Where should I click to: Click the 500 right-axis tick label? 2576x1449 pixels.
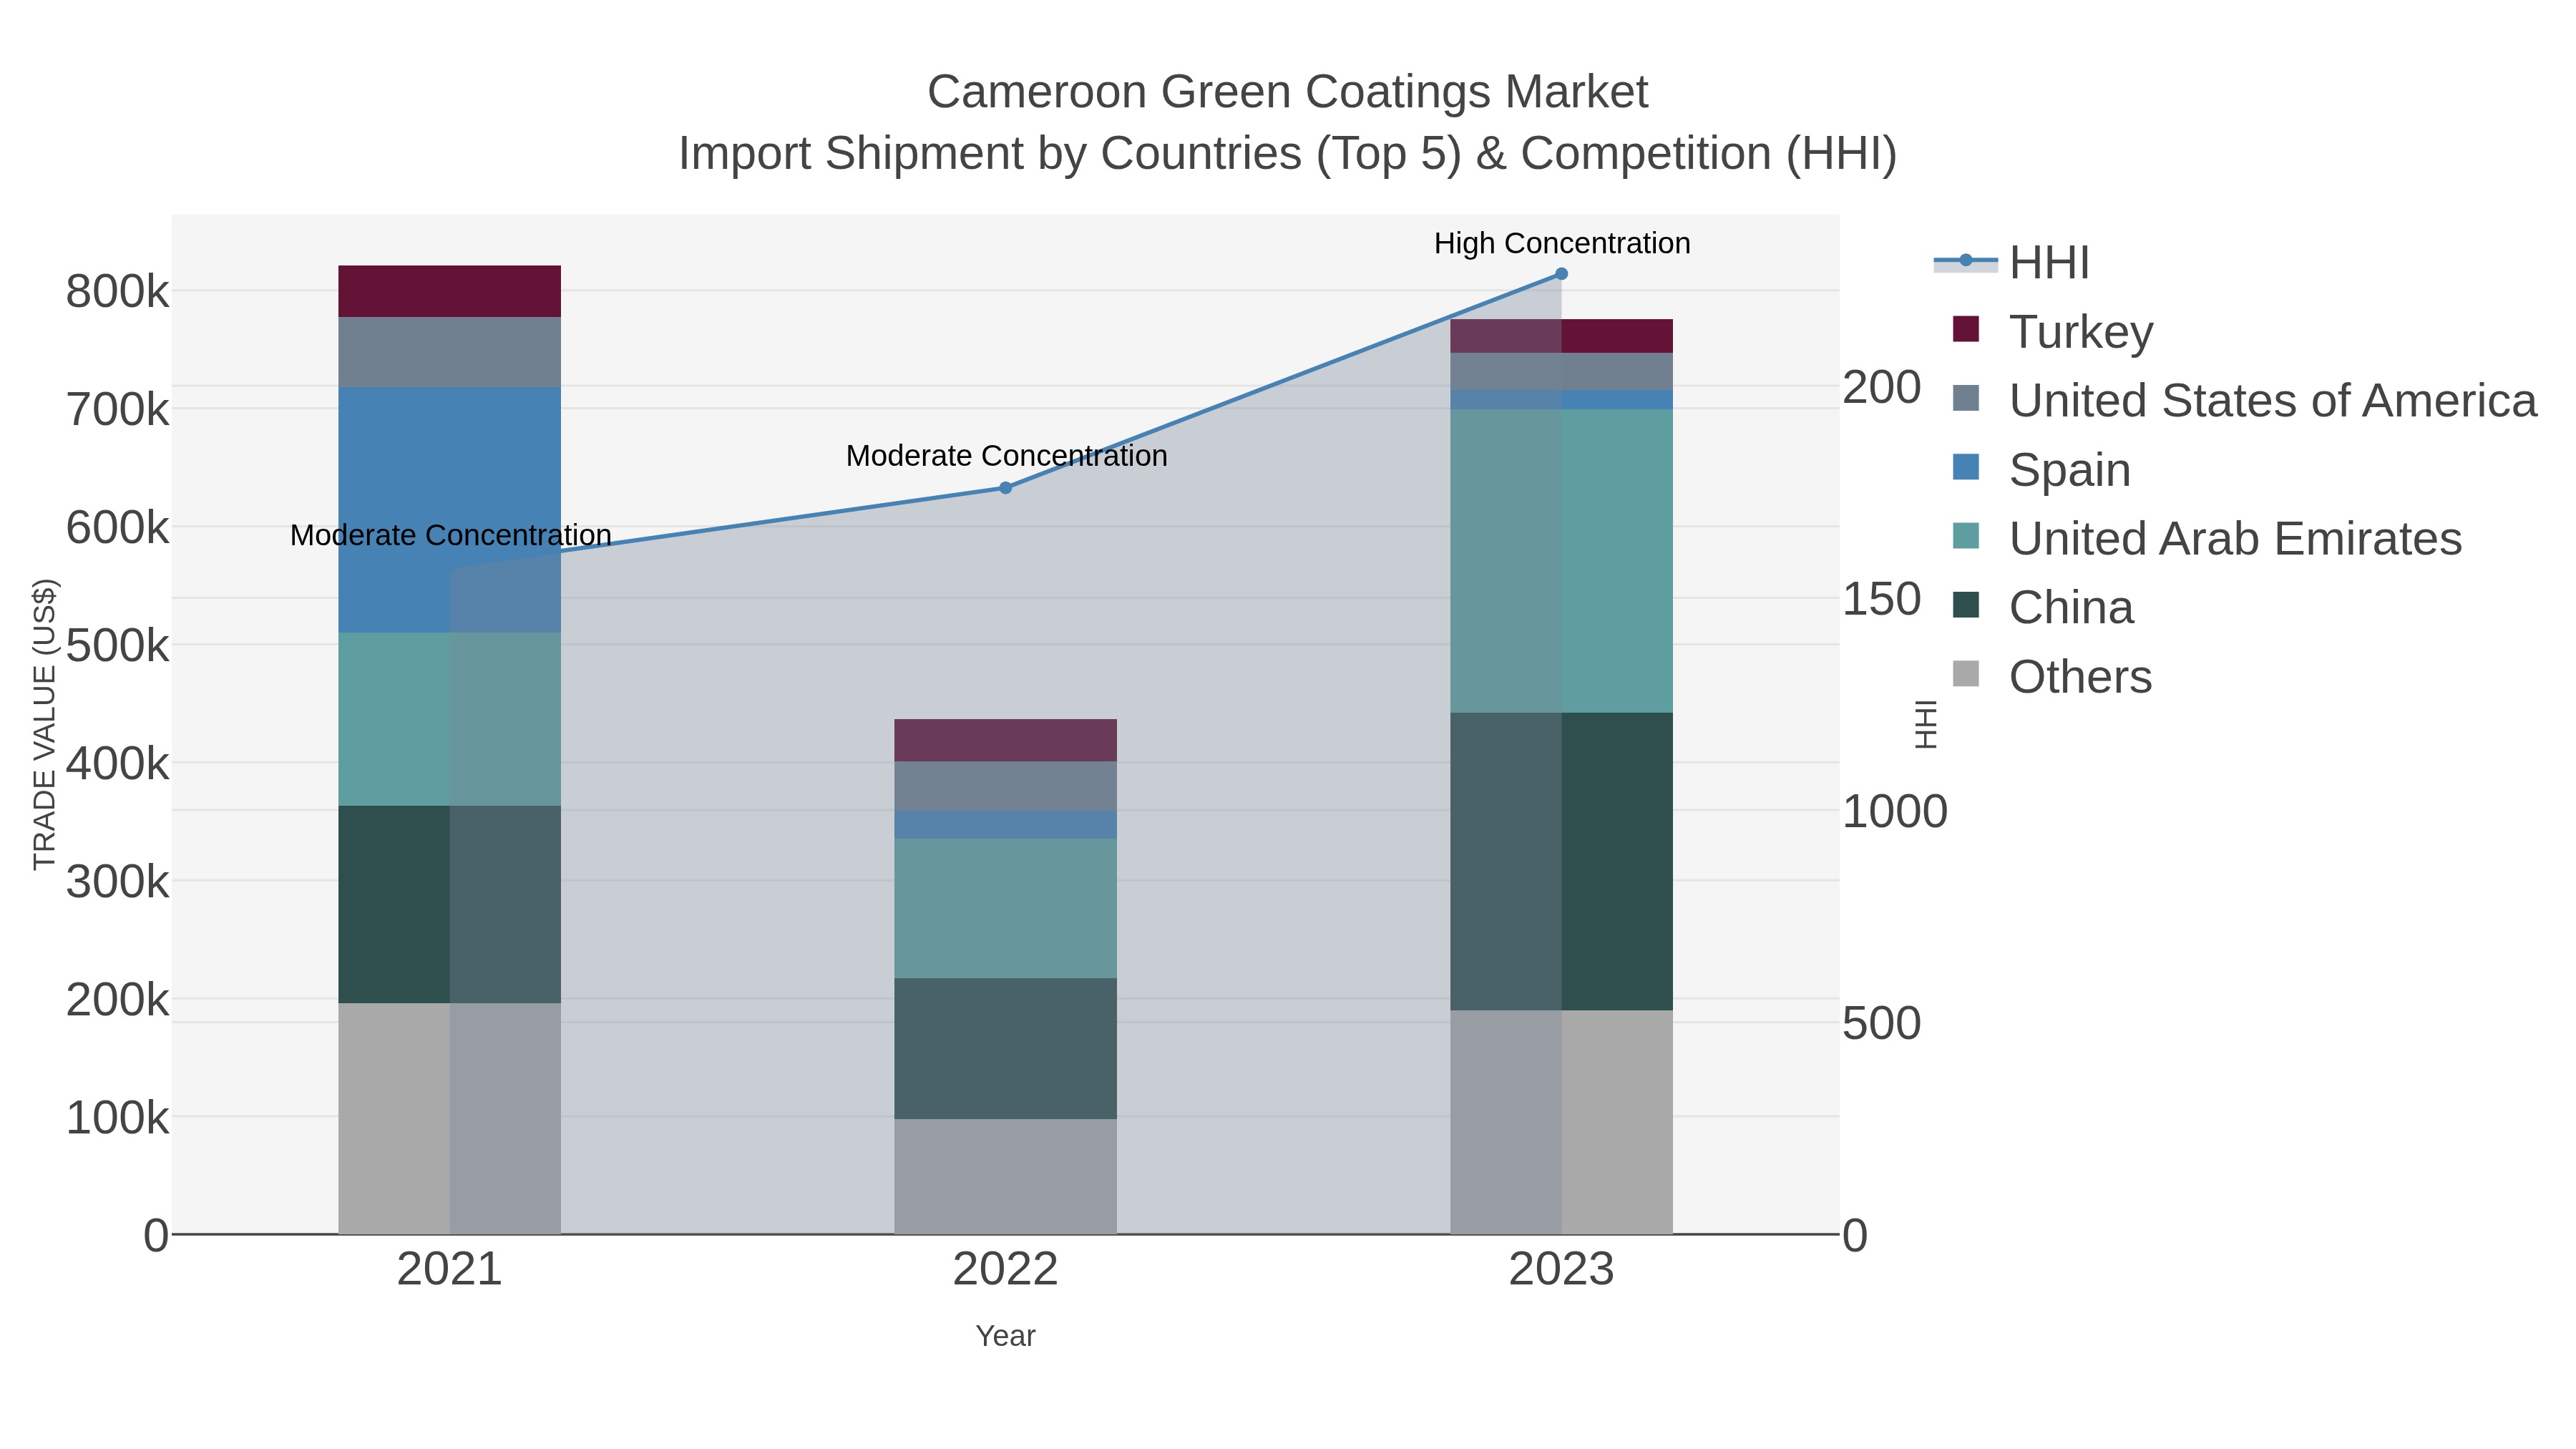pyautogui.click(x=1882, y=1023)
